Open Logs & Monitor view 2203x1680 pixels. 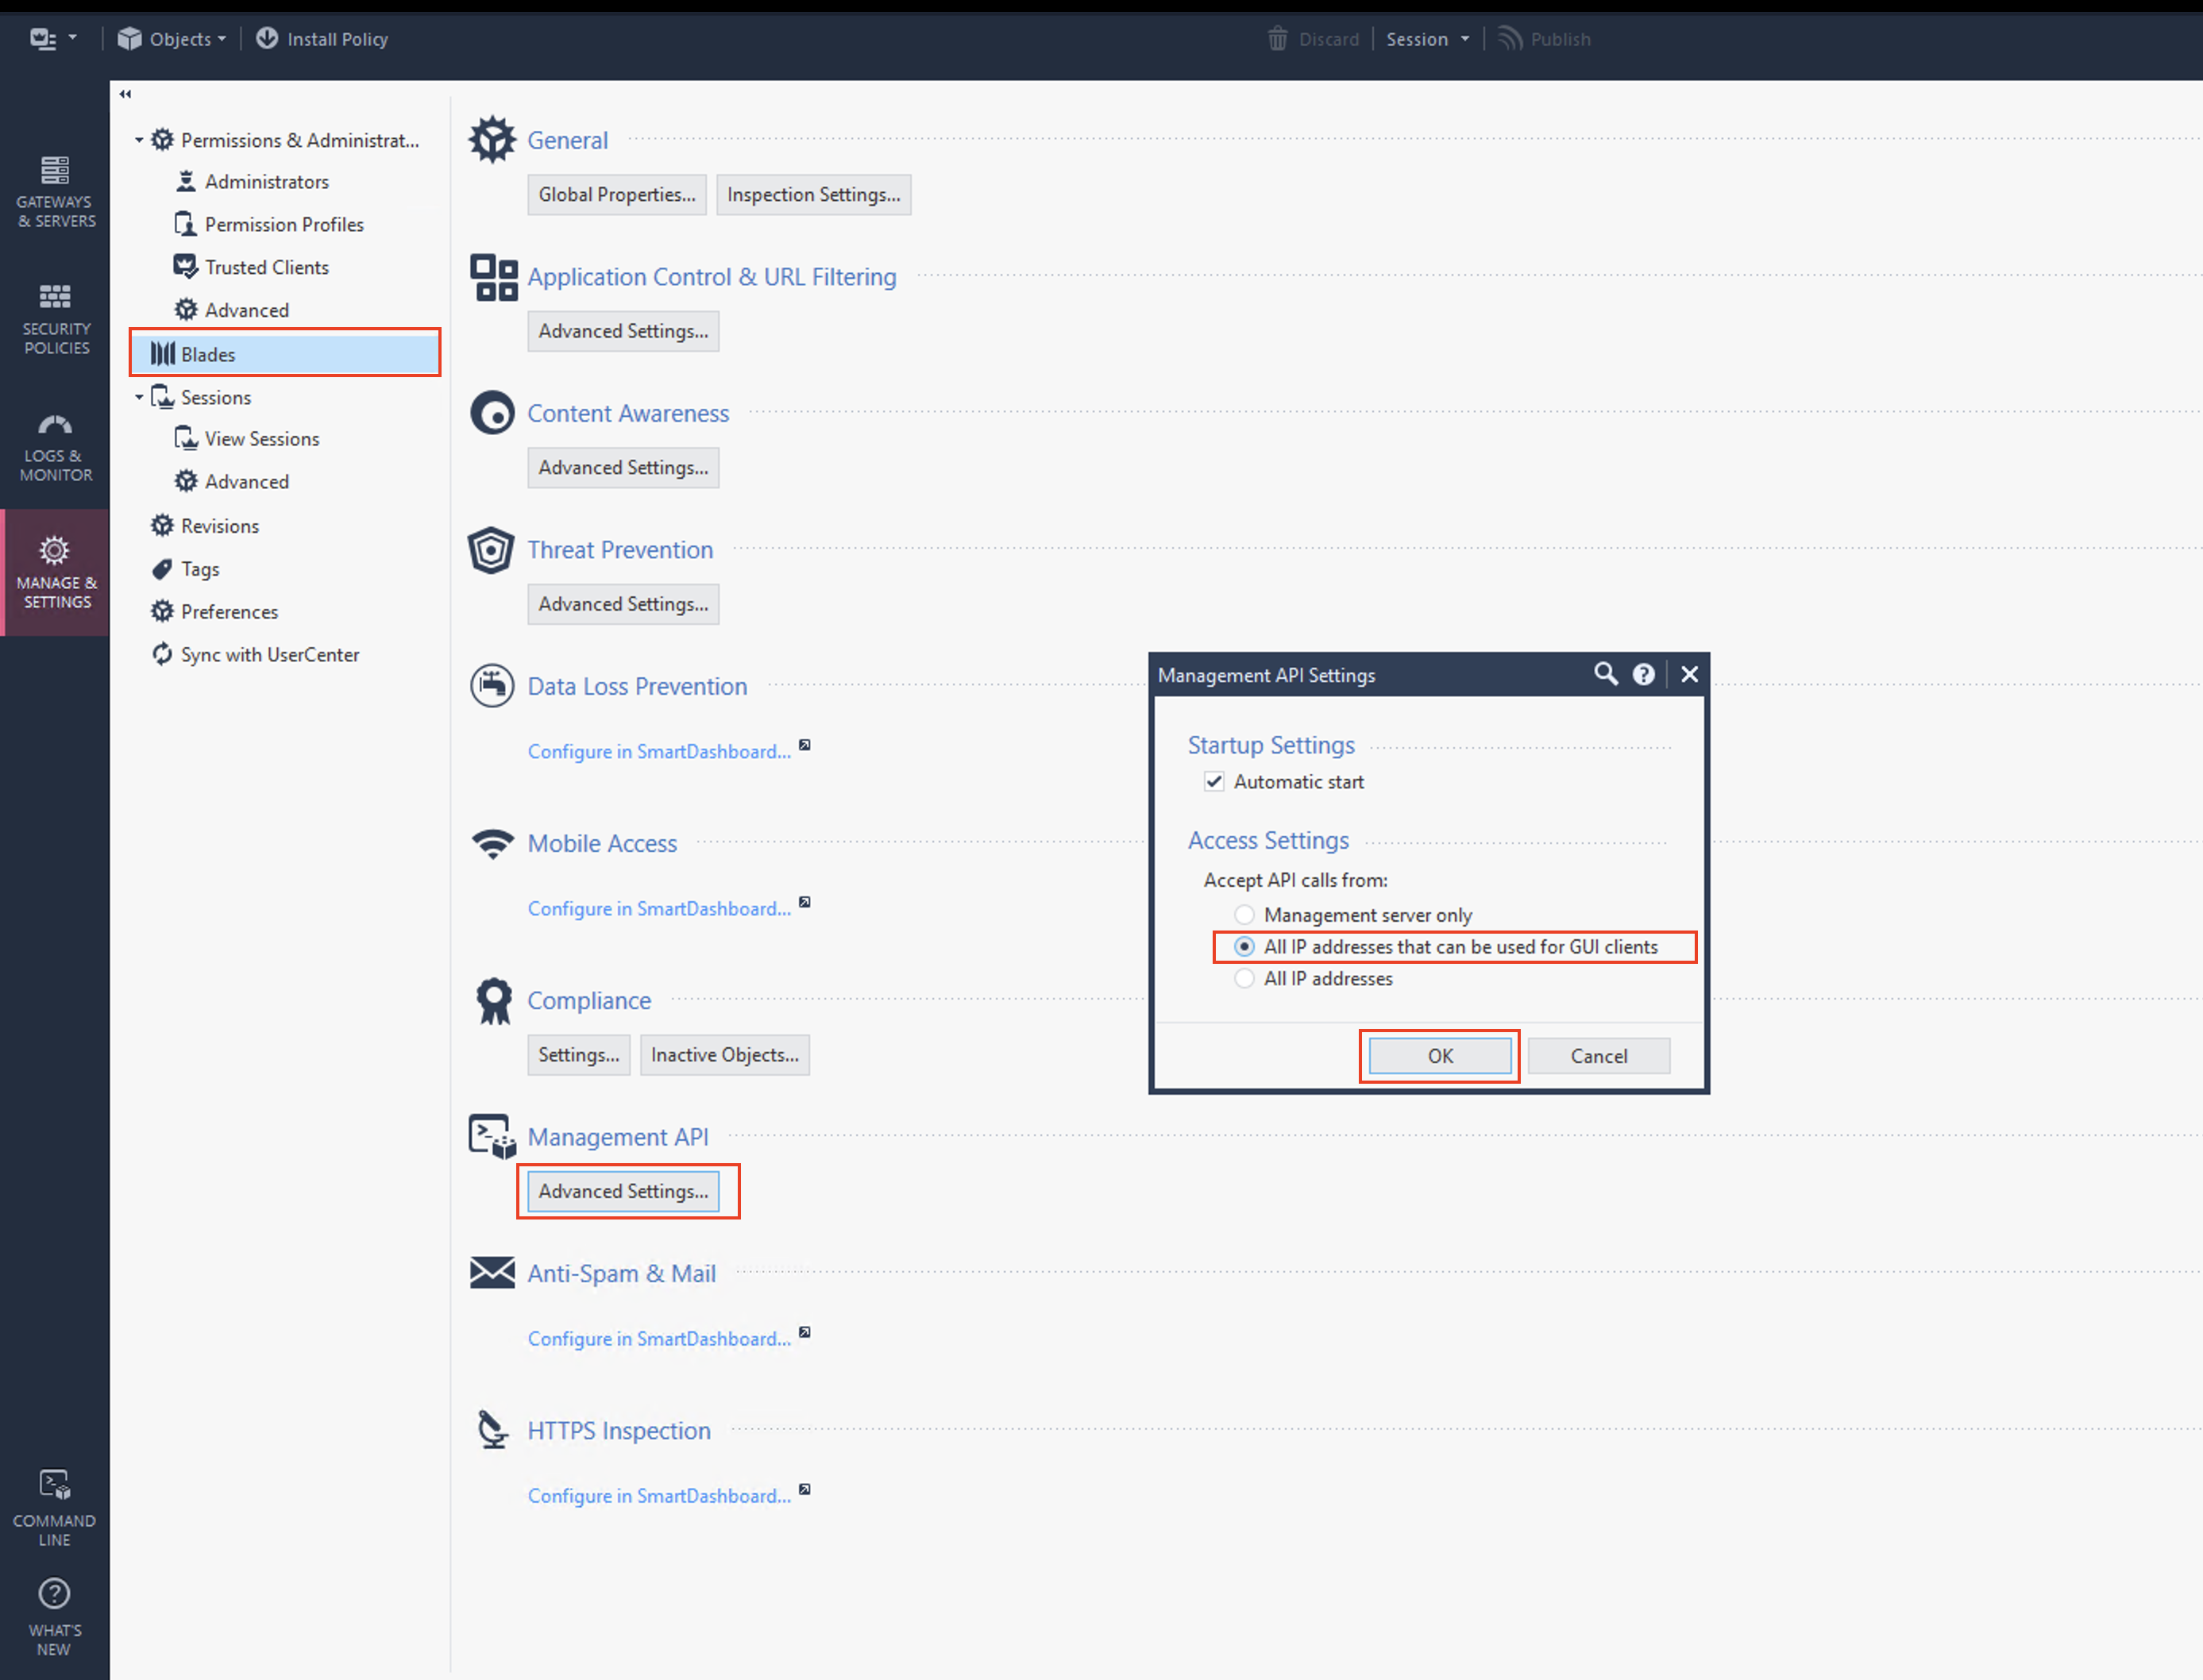55,447
